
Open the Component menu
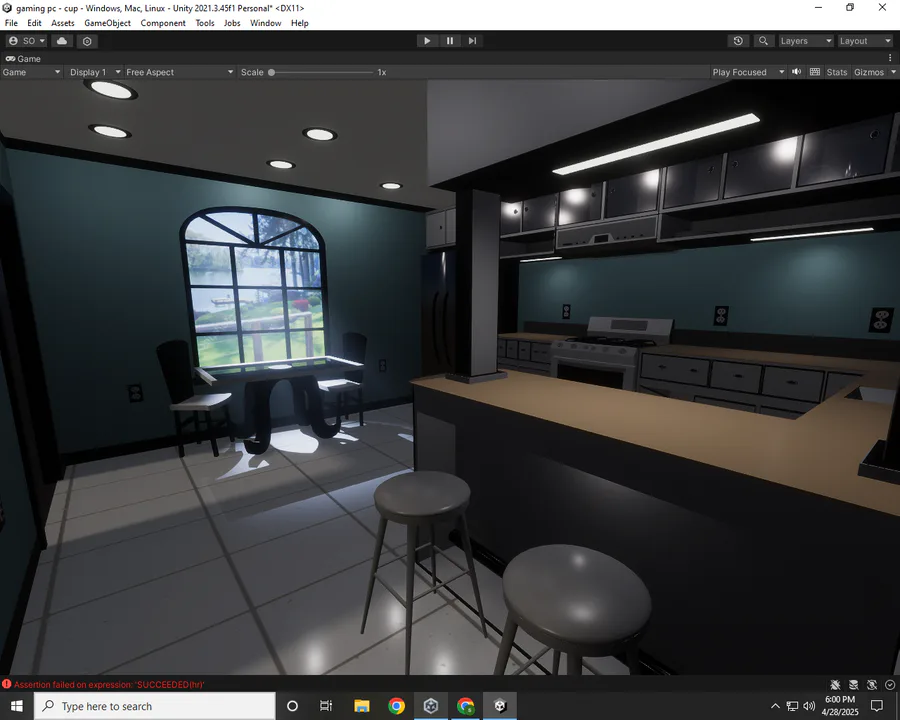click(163, 23)
